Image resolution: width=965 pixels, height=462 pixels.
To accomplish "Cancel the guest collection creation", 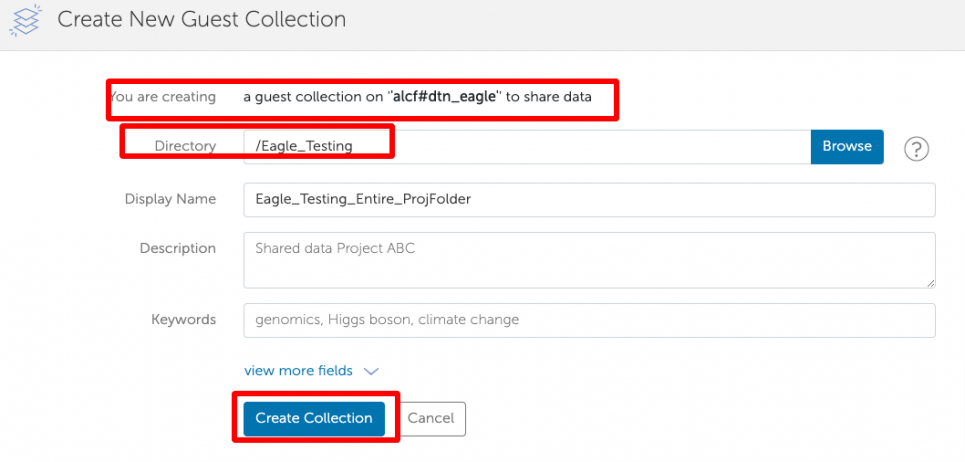I will tap(431, 418).
